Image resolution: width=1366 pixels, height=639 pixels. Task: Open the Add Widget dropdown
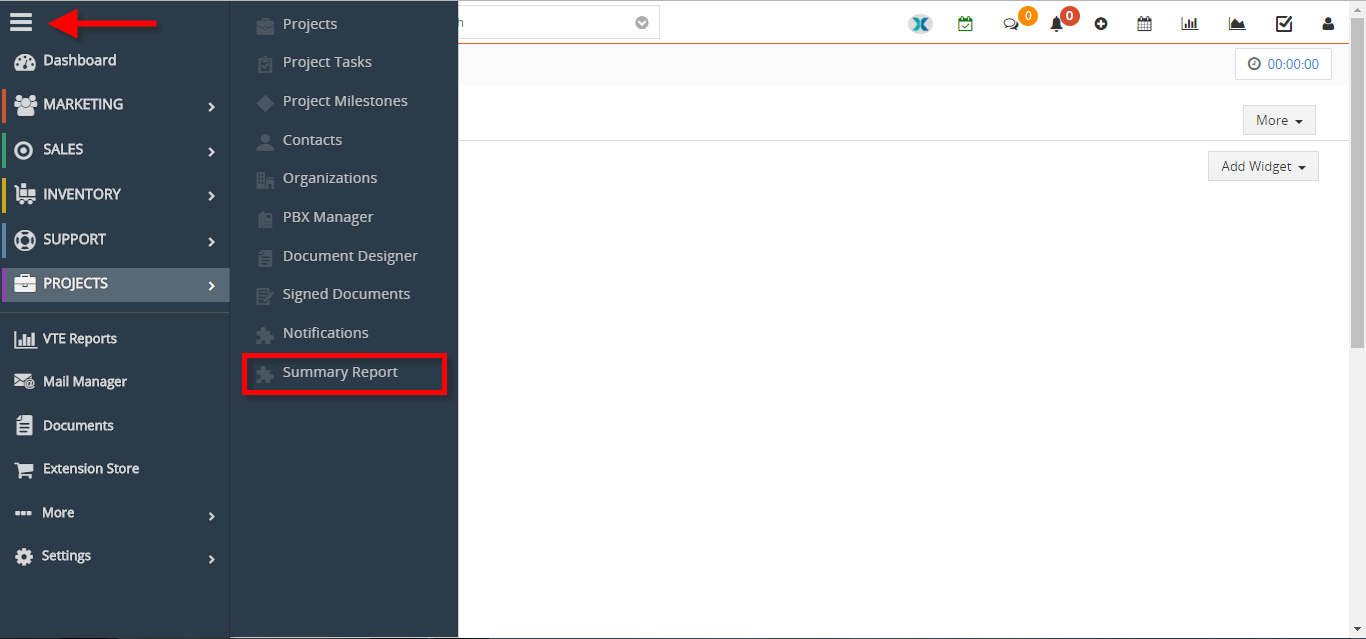[1263, 166]
